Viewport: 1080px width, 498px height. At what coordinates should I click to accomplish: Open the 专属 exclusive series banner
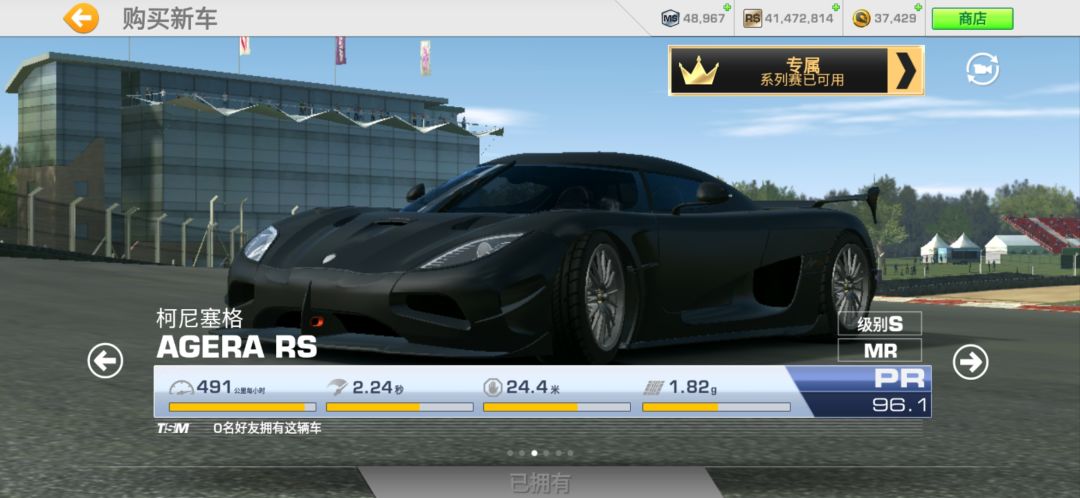click(x=796, y=70)
